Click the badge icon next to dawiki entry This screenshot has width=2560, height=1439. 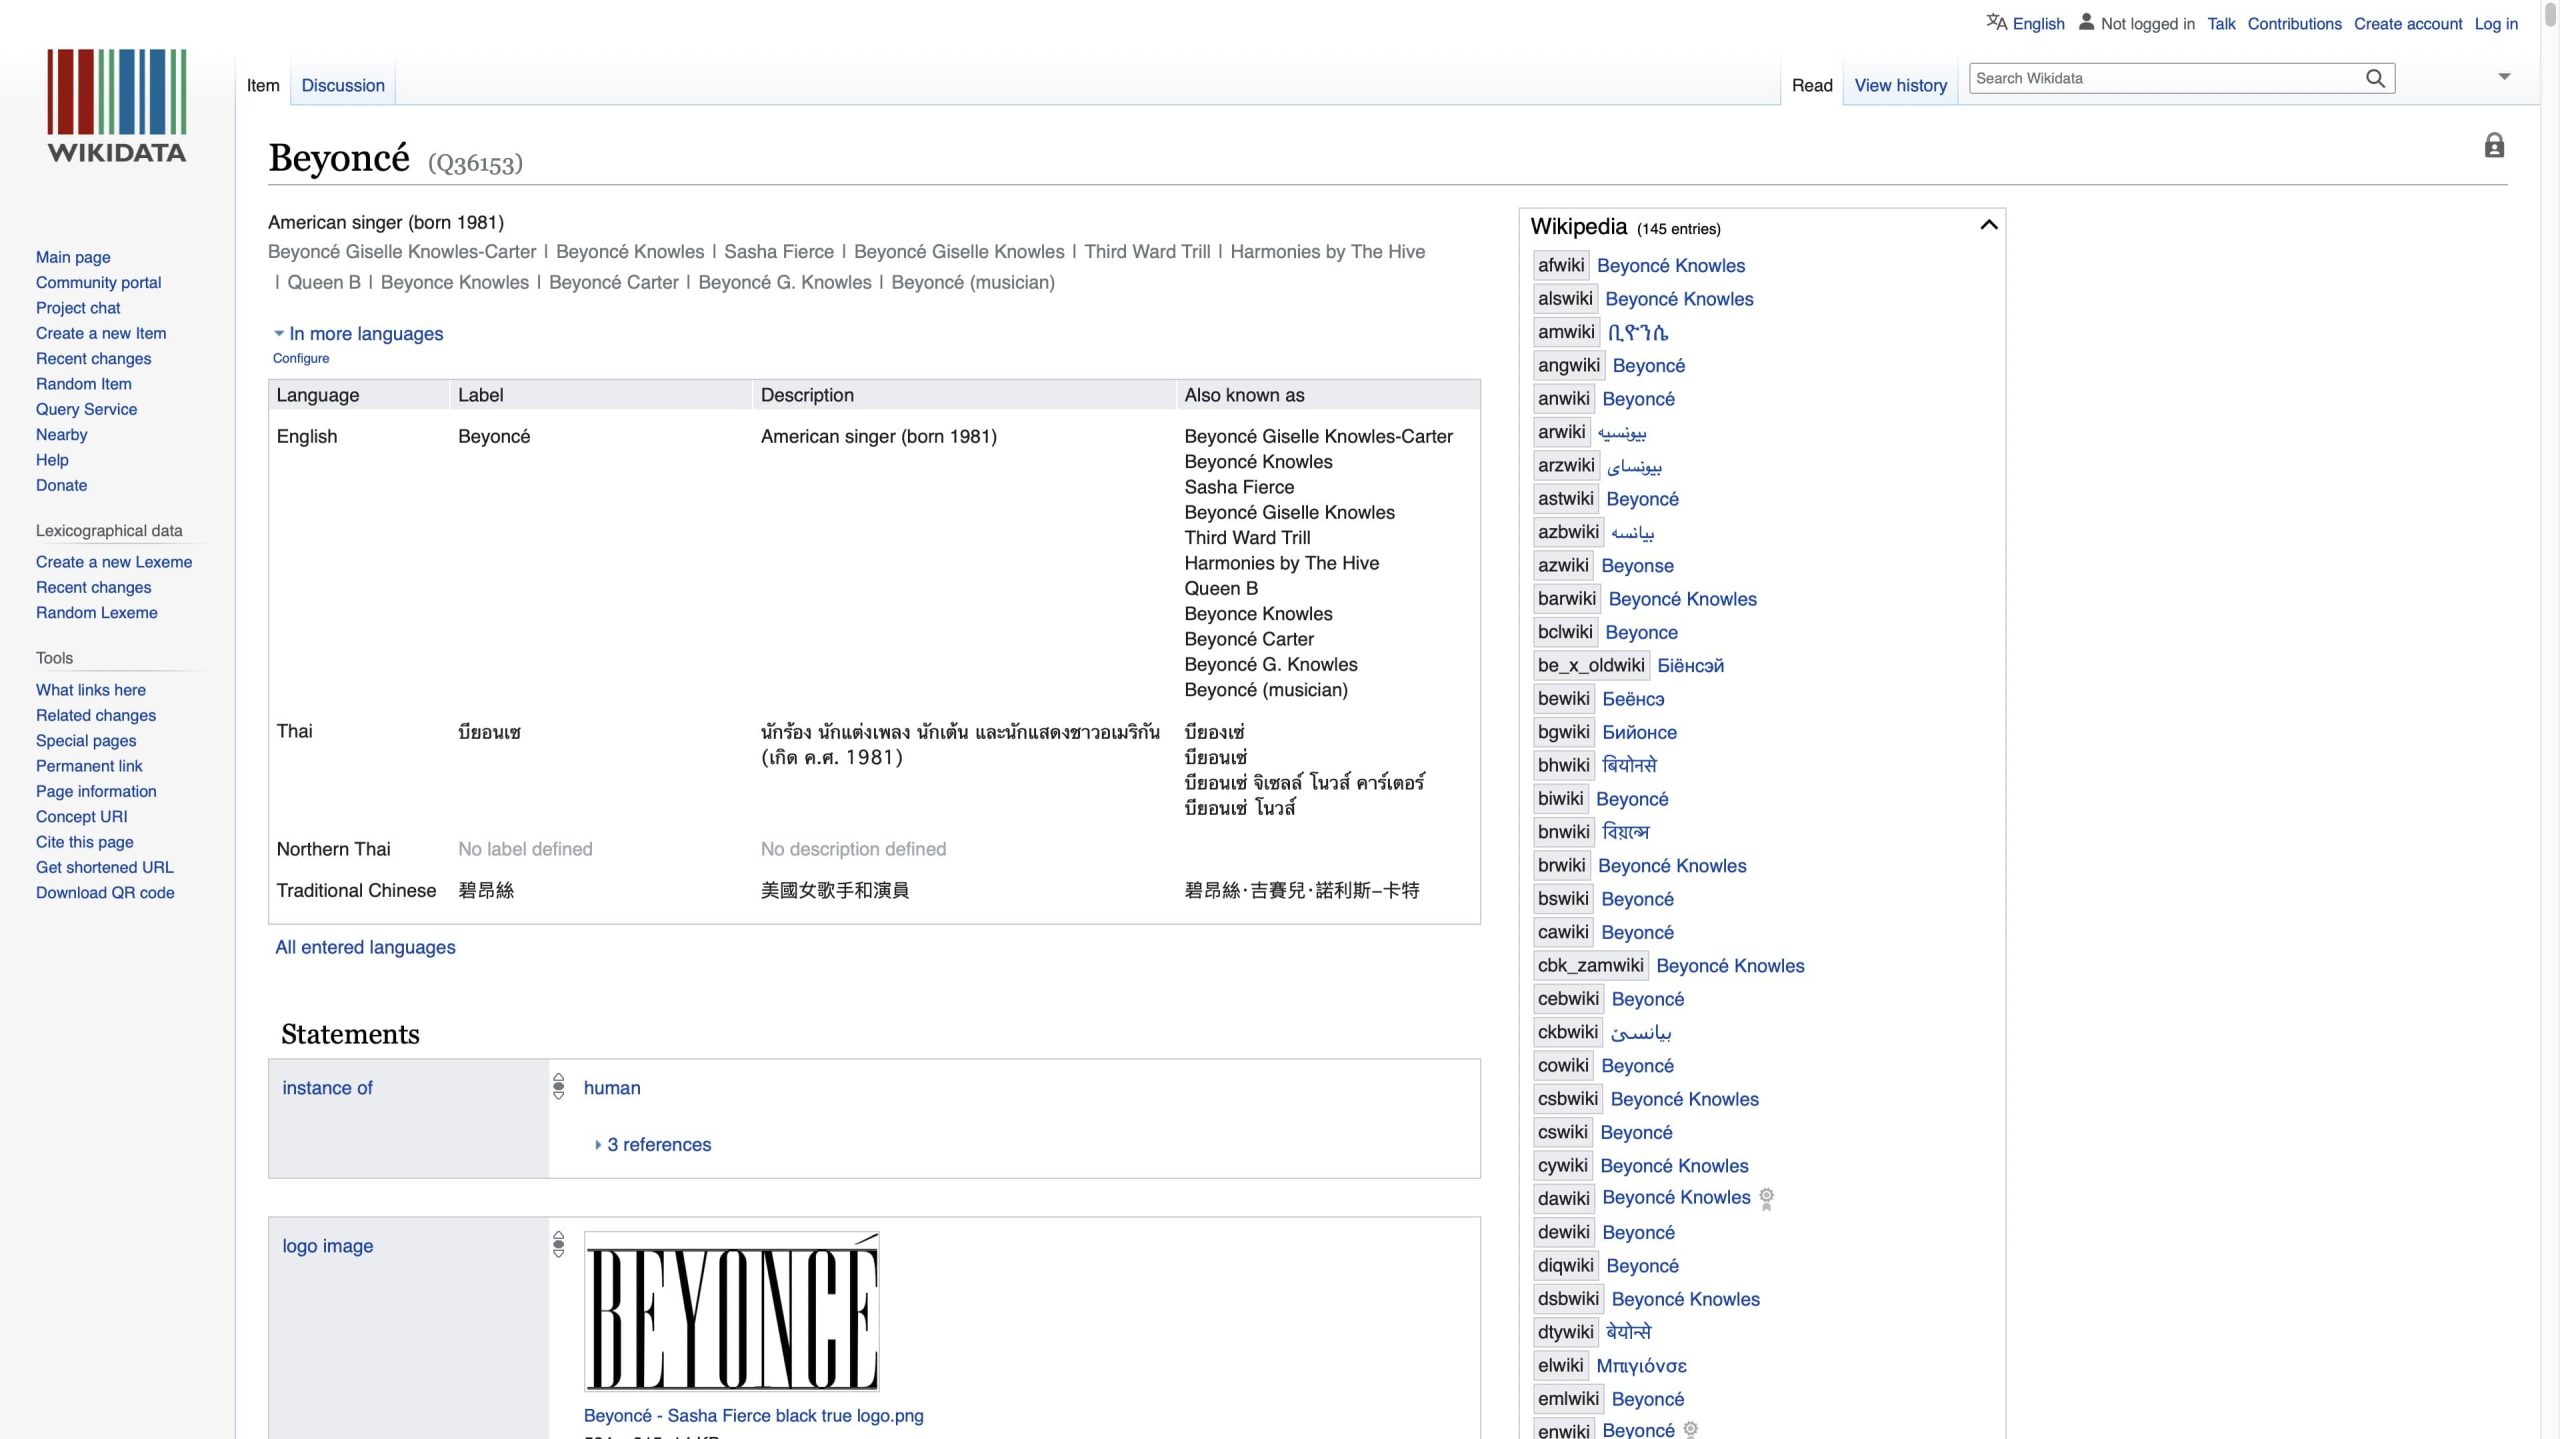1767,1198
